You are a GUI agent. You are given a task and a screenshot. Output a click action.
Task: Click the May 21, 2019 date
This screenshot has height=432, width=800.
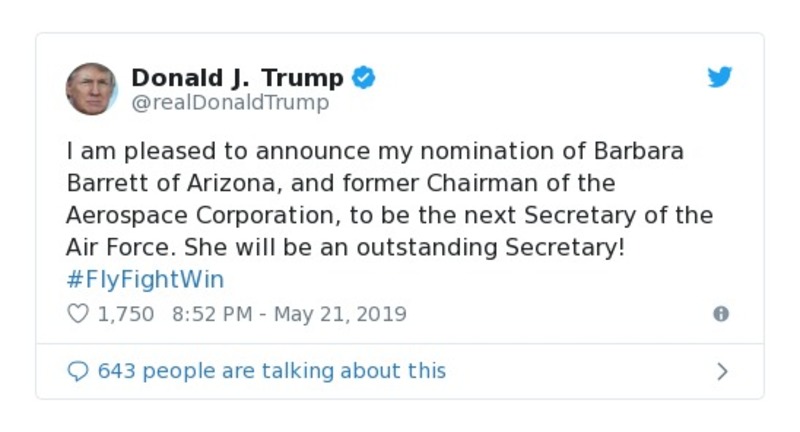(x=340, y=314)
